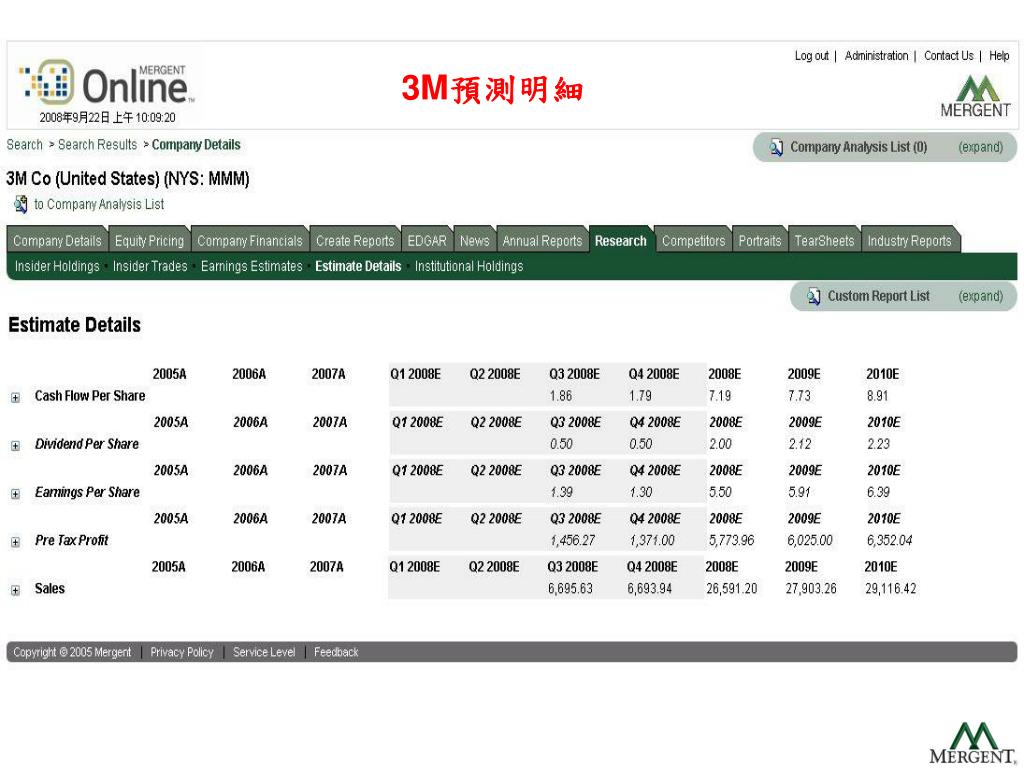Viewport: 1024px width, 768px height.
Task: Click 'to Company Analysis List' link
Action: pos(99,204)
